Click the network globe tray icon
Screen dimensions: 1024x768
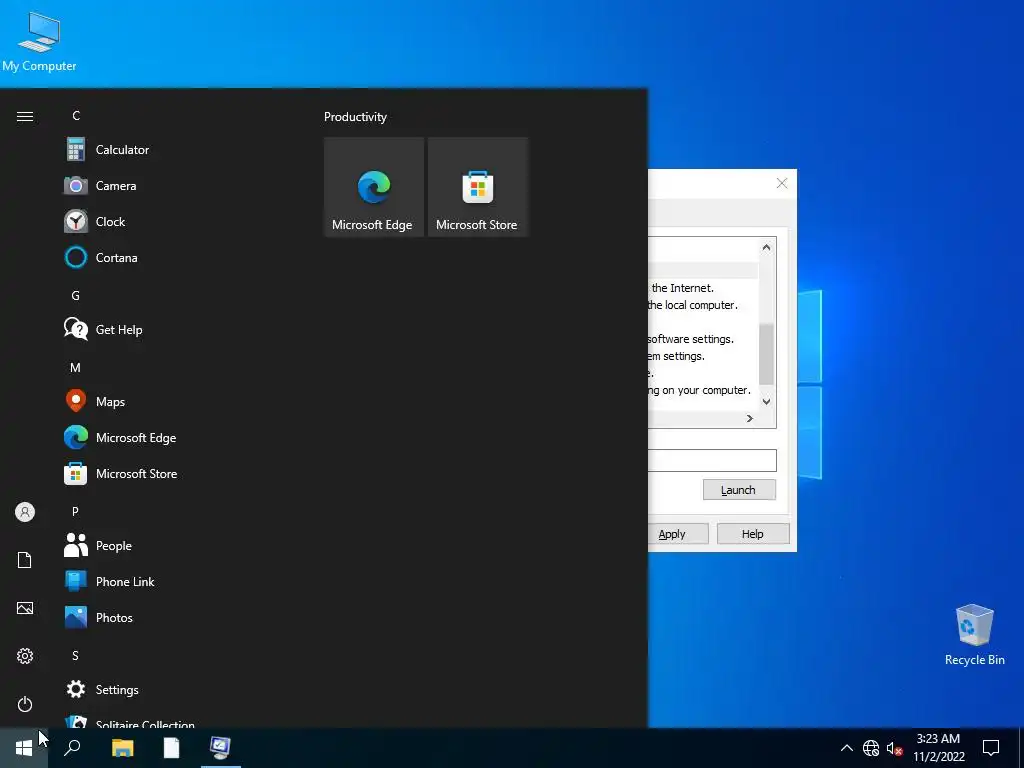click(x=871, y=748)
